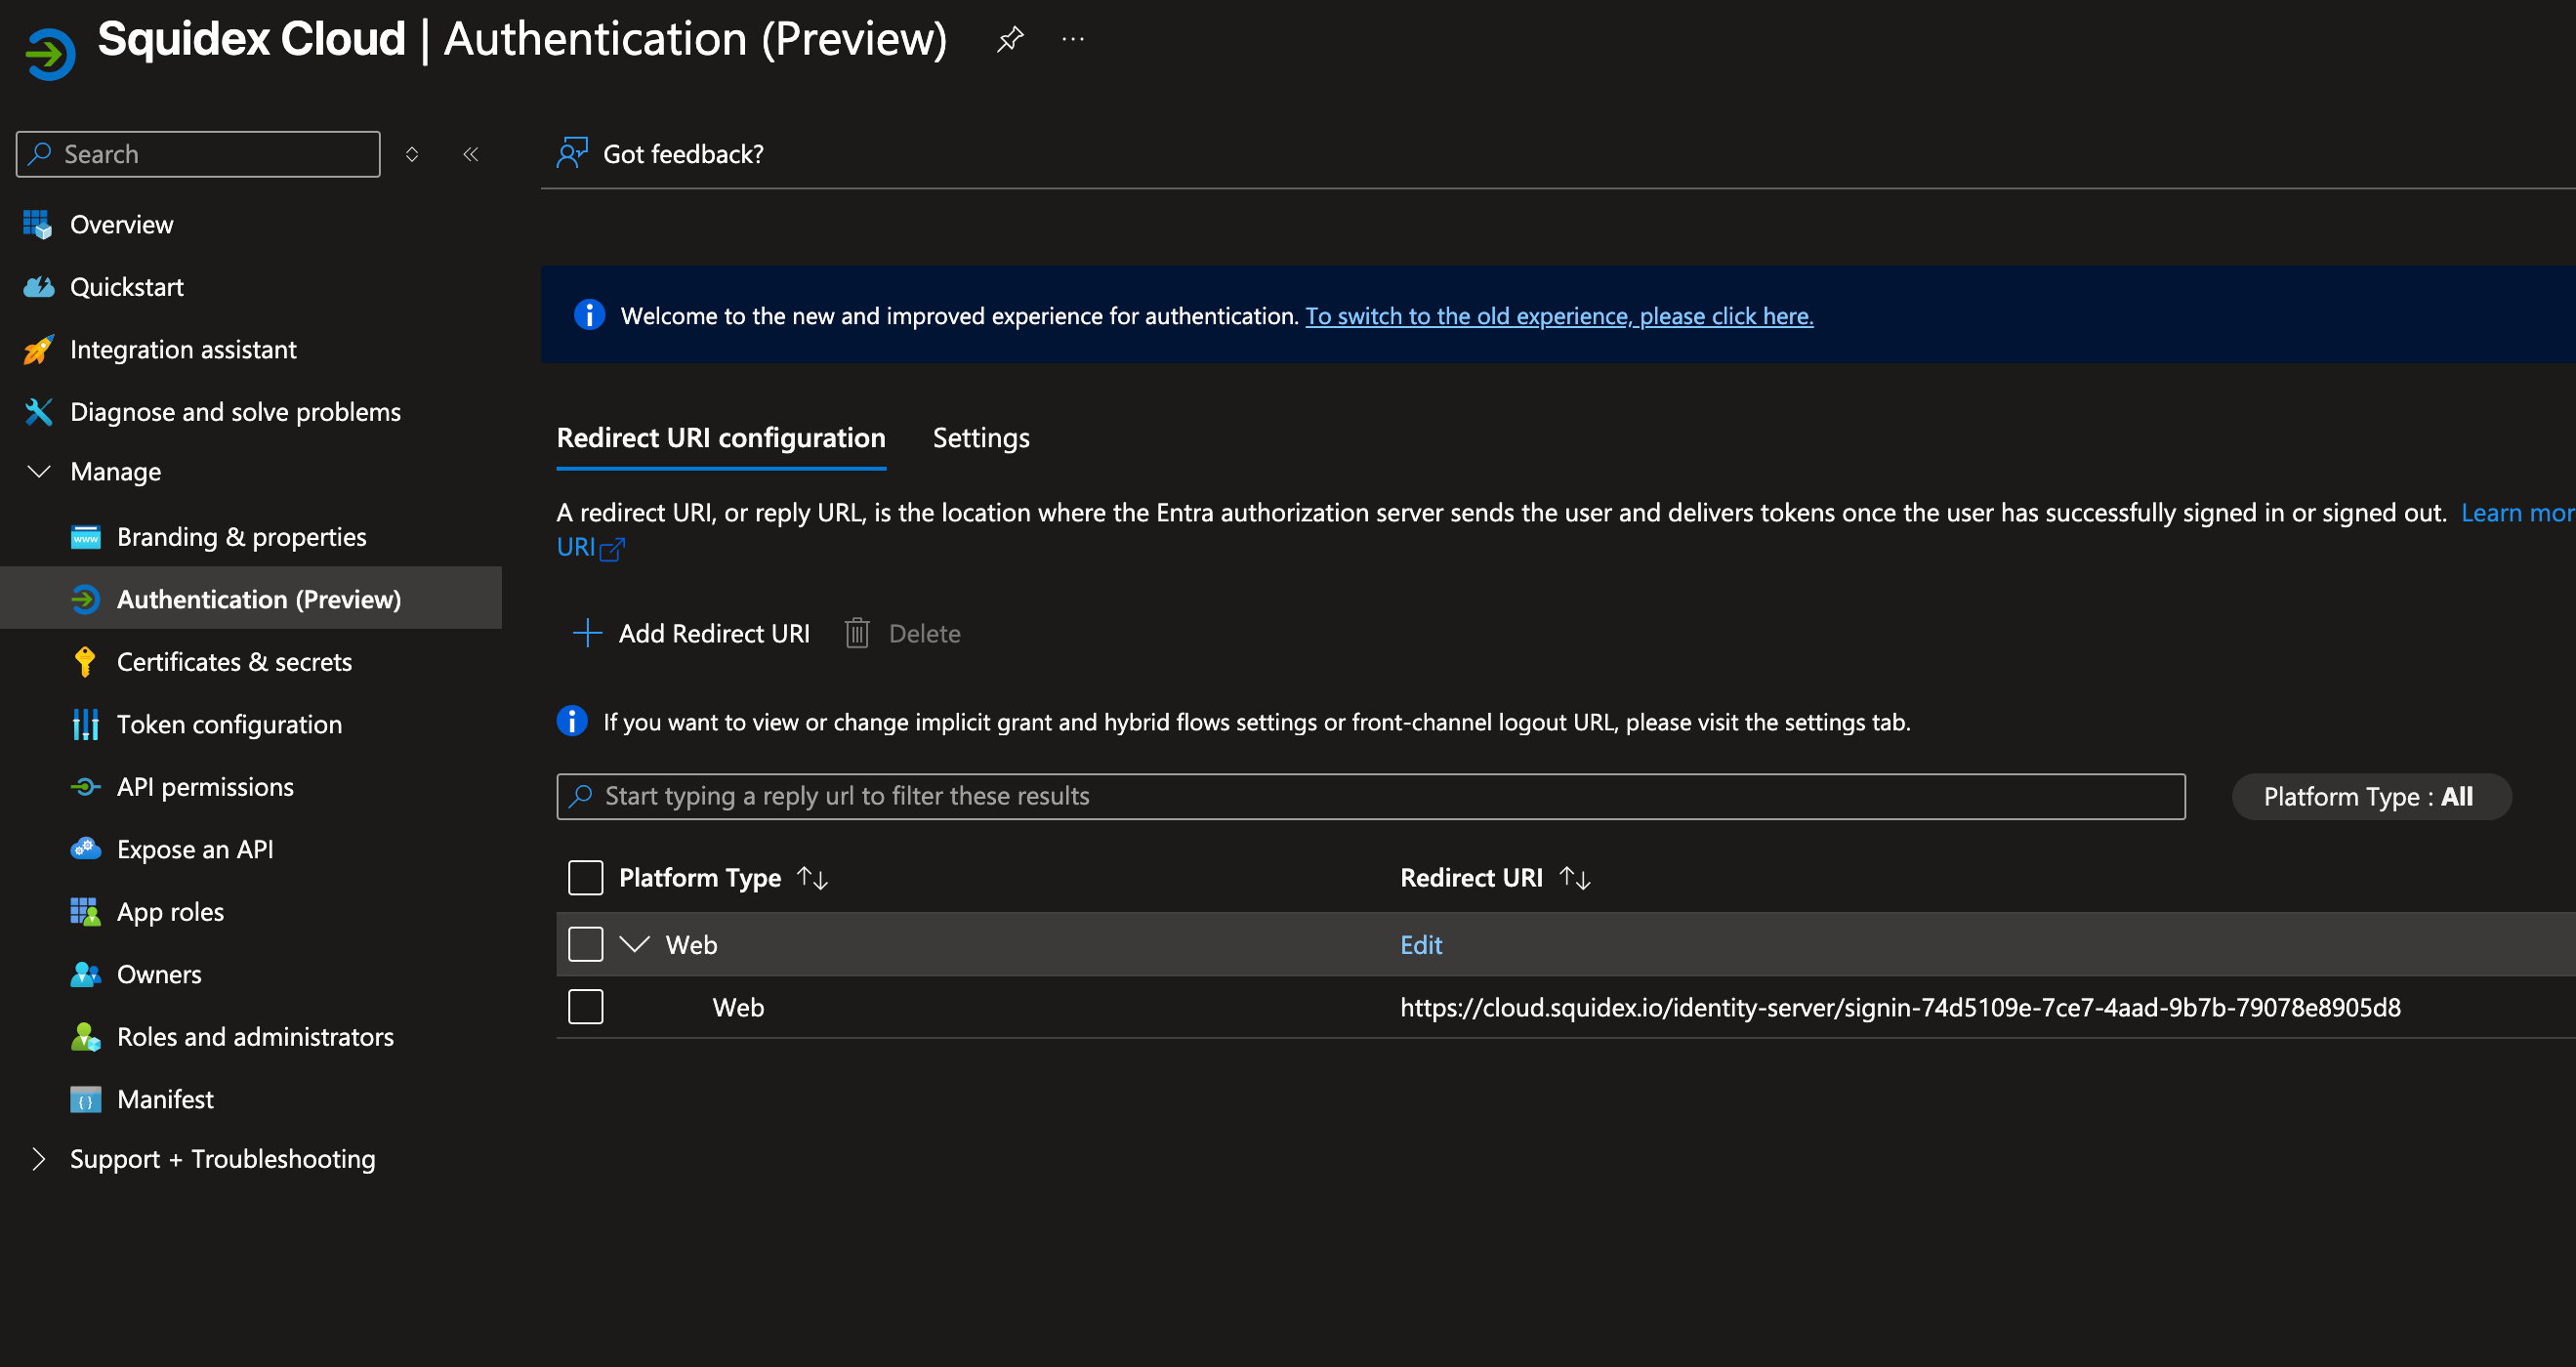
Task: Click the Expose an API cloud icon
Action: 85,849
